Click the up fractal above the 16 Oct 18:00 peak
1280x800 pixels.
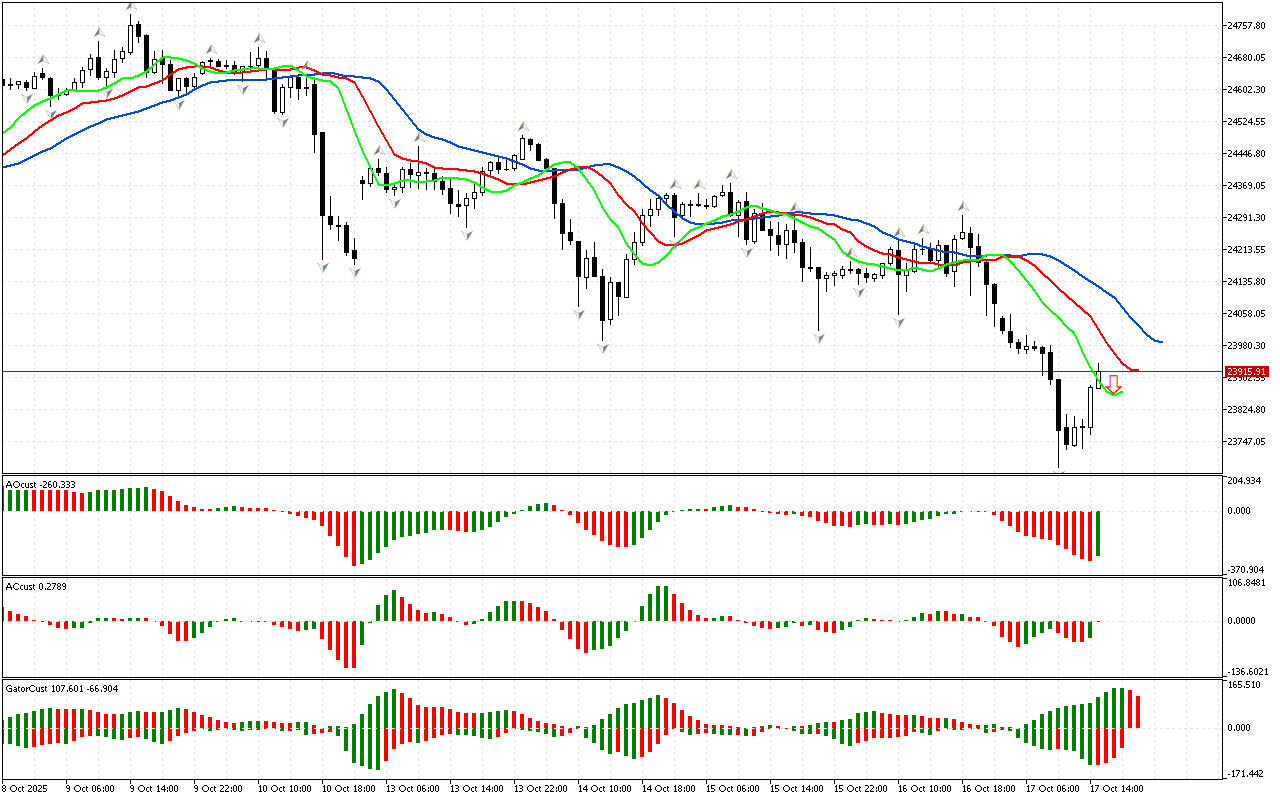click(963, 204)
